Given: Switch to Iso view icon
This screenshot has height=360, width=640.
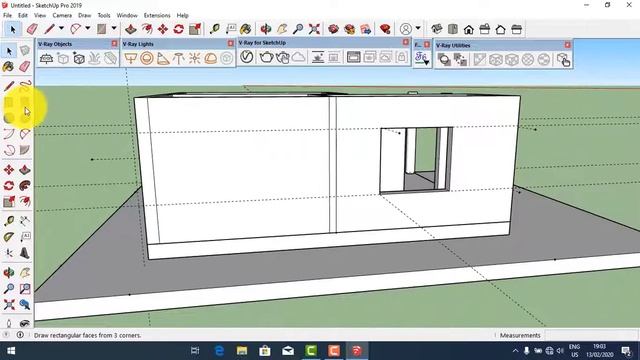Looking at the screenshot, I should pyautogui.click(x=437, y=29).
